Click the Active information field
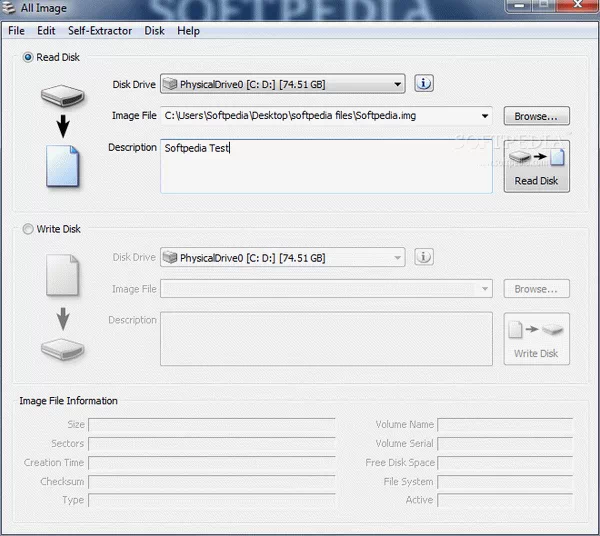The image size is (600, 536). coord(505,500)
